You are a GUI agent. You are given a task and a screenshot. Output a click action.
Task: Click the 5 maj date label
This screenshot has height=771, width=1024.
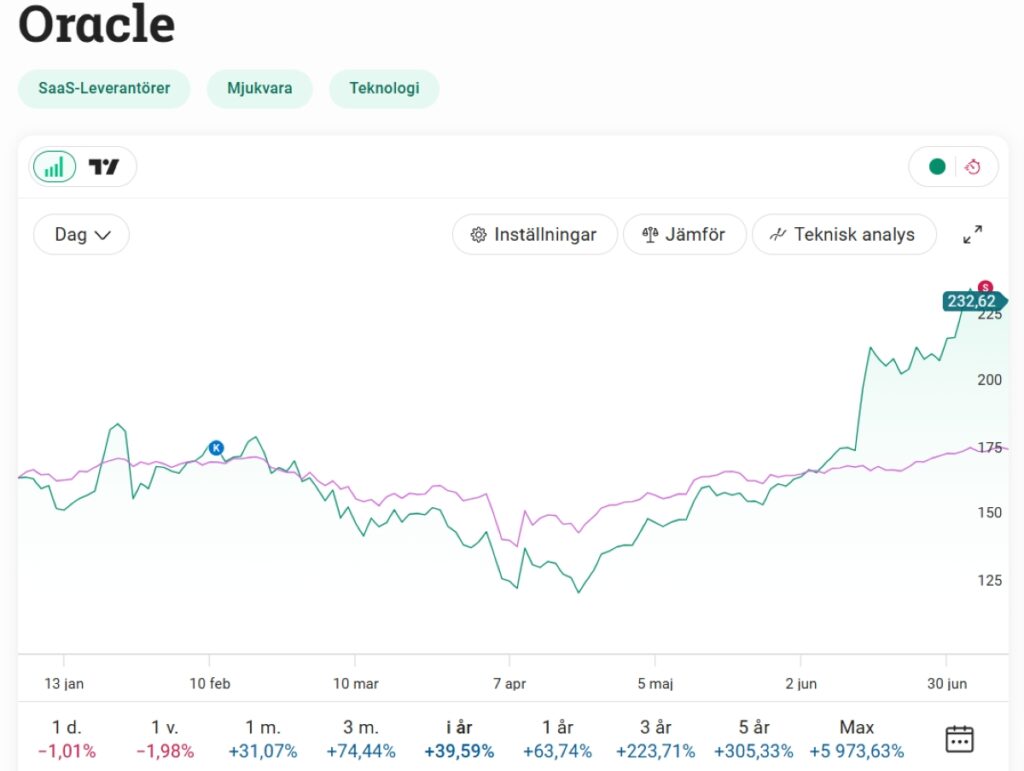[x=655, y=684]
